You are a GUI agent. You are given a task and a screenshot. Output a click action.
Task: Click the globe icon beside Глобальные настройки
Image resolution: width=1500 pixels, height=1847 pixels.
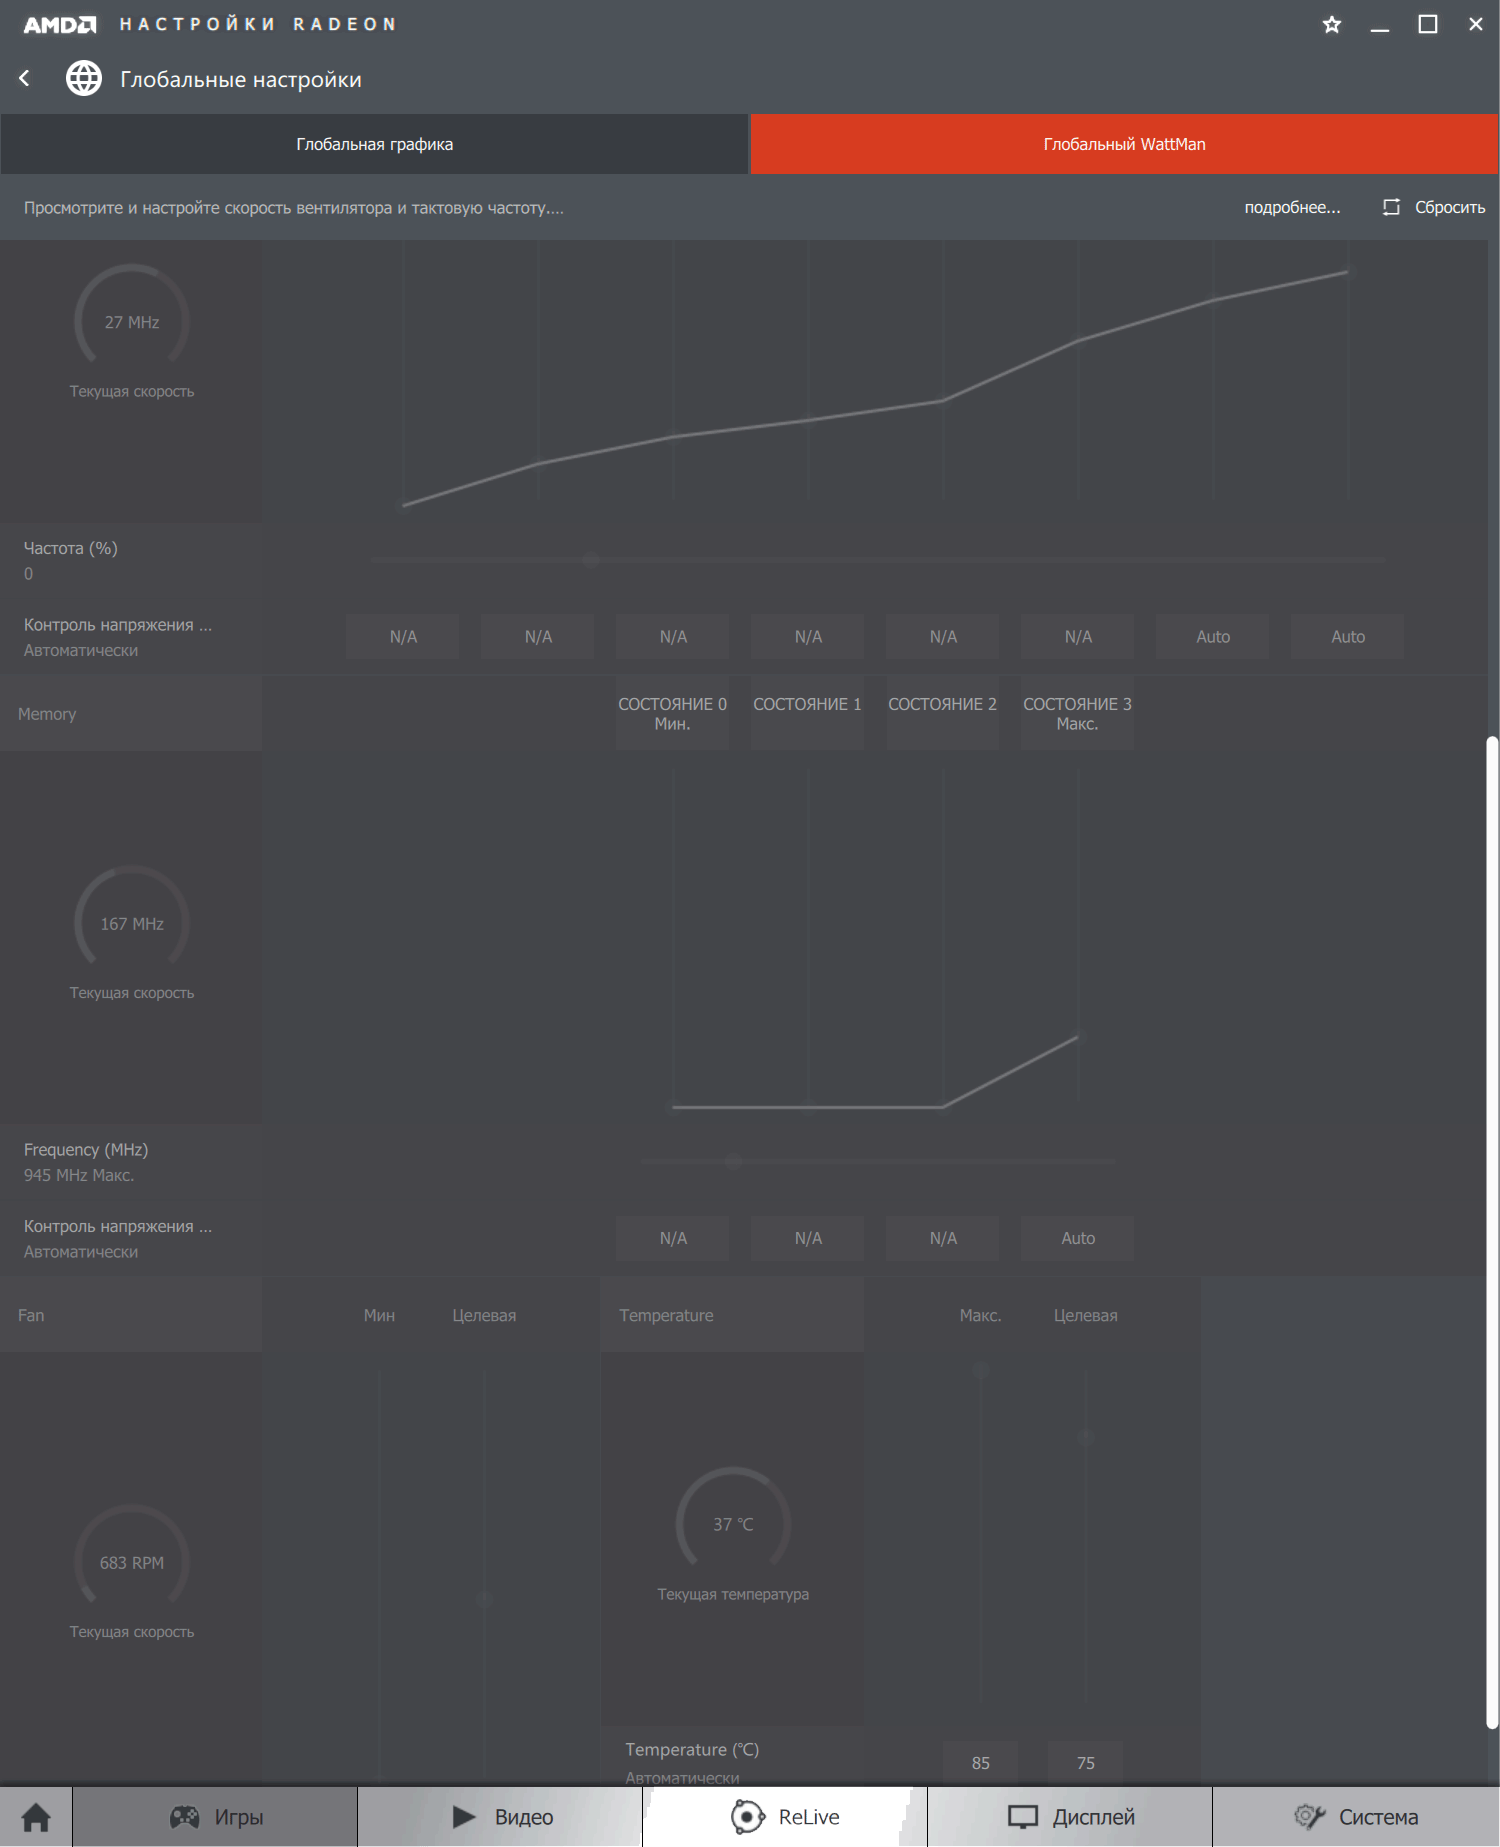(84, 78)
